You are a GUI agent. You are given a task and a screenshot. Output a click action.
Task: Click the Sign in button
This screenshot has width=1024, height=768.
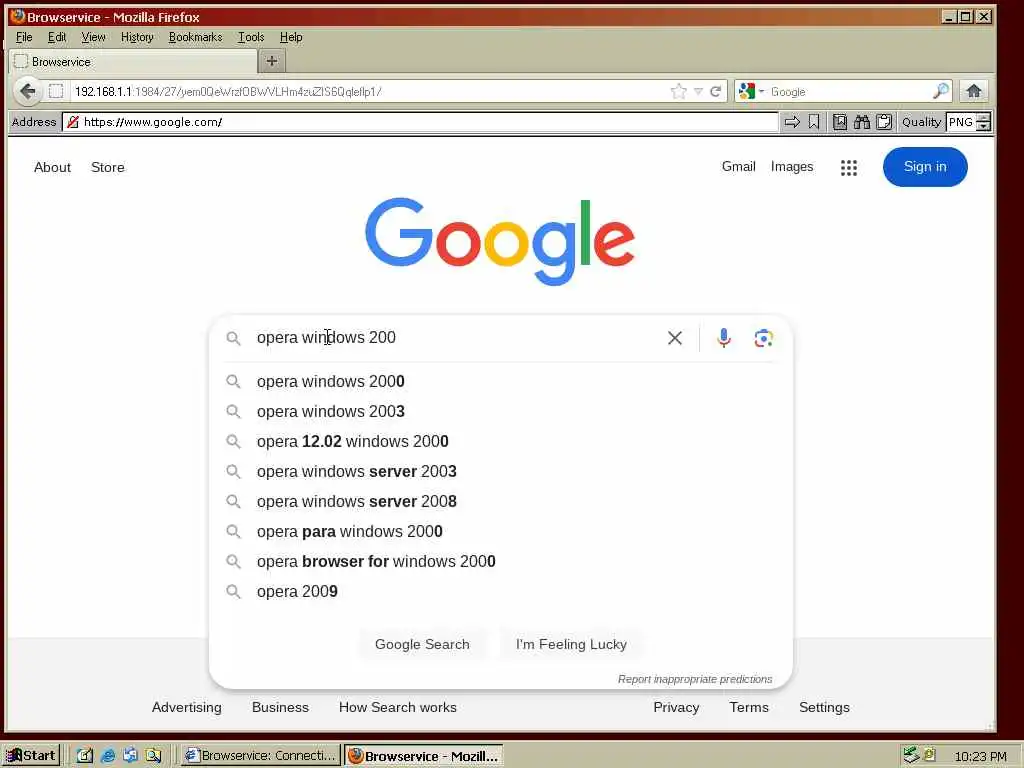pyautogui.click(x=925, y=167)
